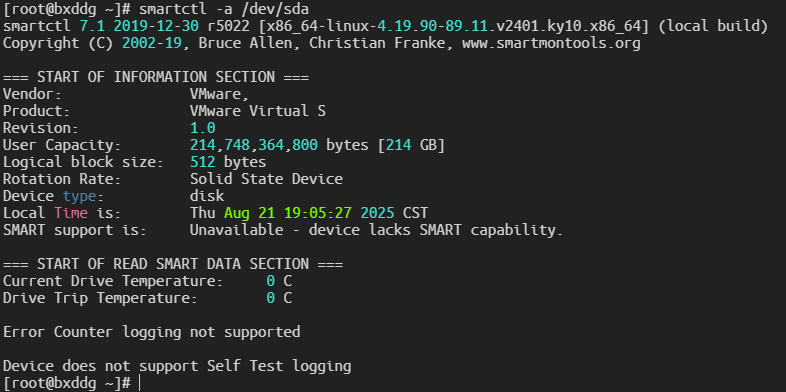Click the cursor at the final shell prompt

[x=139, y=383]
